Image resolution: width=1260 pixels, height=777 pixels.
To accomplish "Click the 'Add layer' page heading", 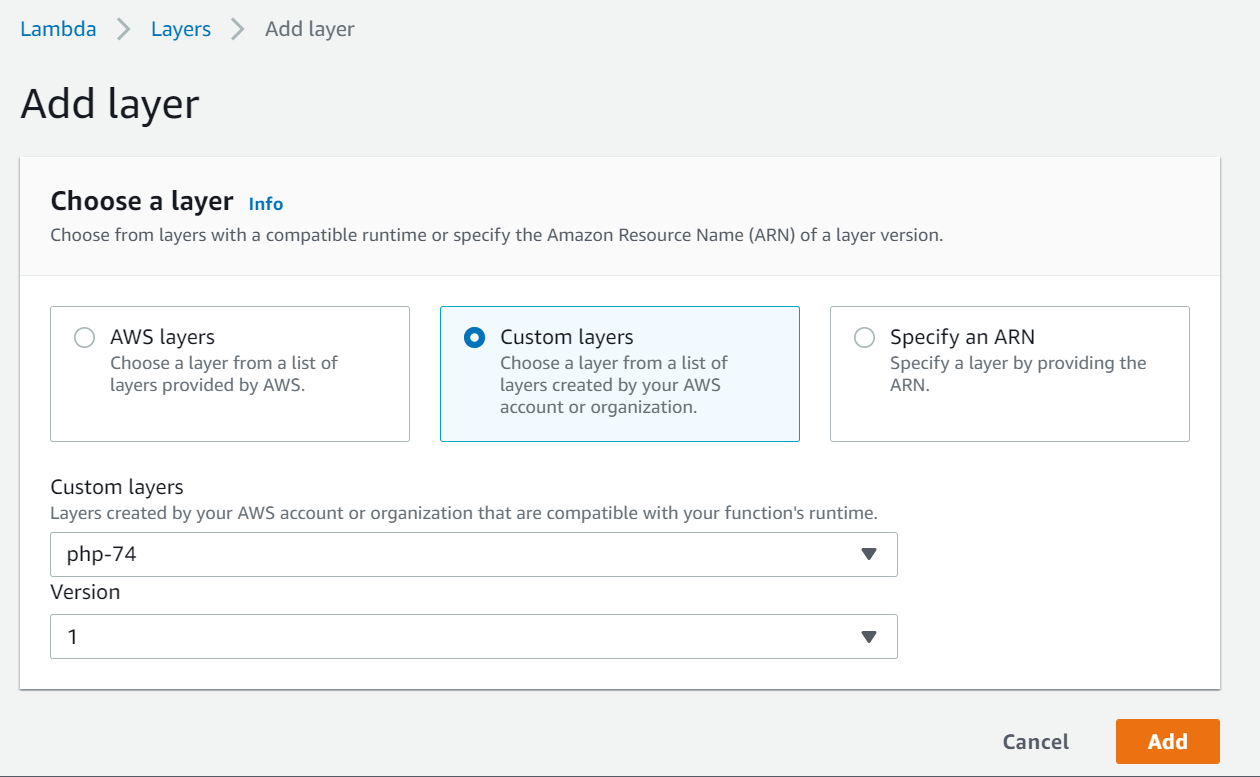I will click(110, 104).
